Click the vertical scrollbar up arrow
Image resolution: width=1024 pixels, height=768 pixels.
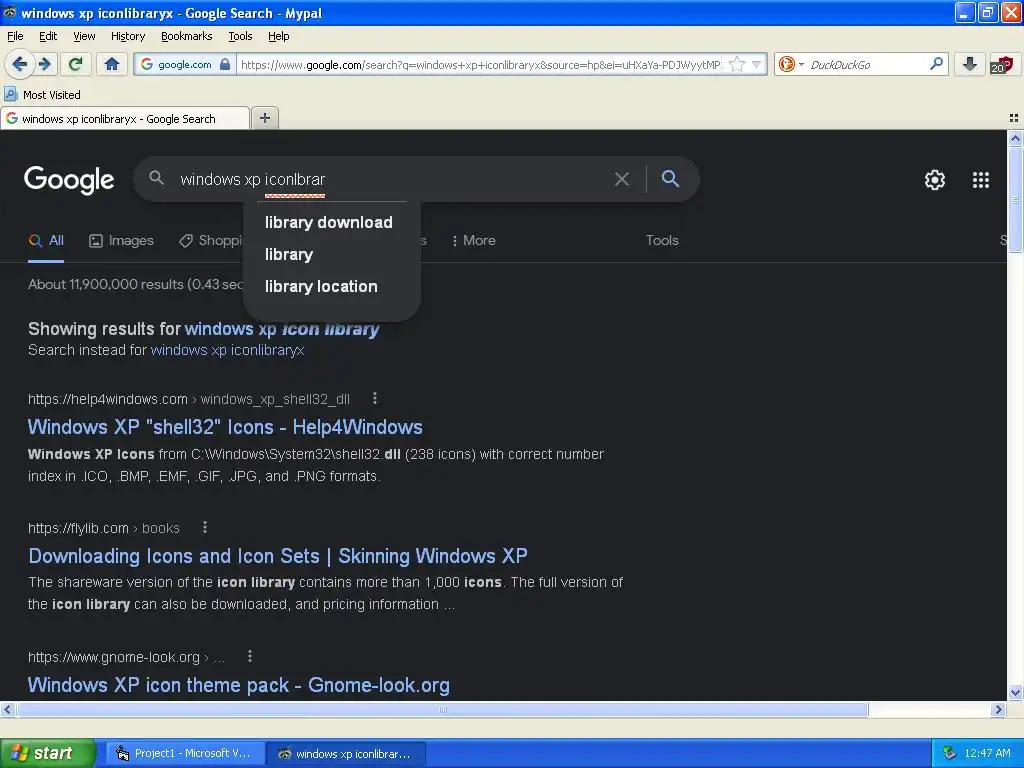click(1015, 138)
